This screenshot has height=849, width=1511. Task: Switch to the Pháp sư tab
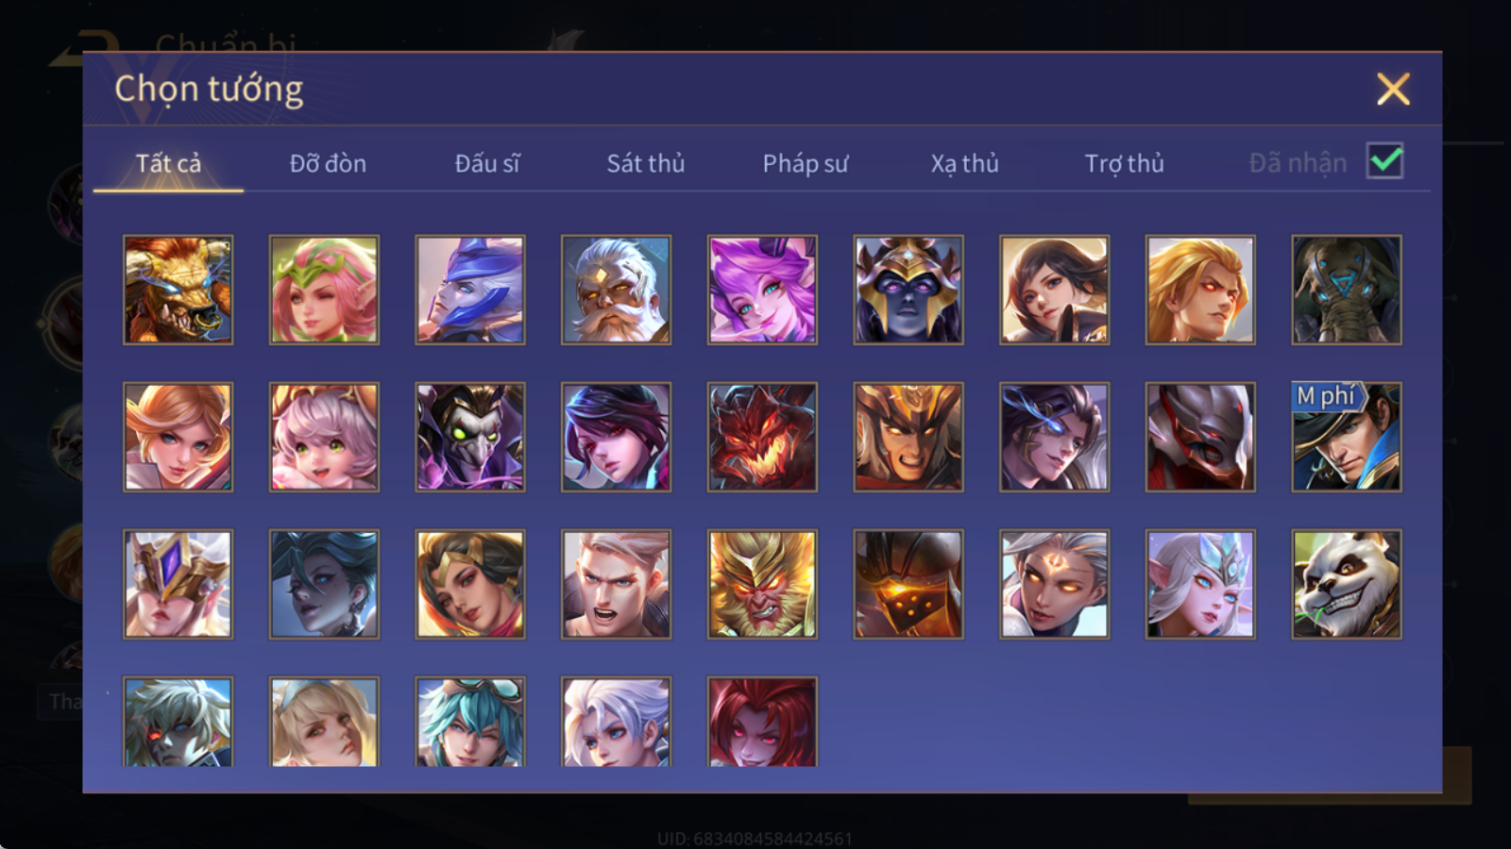[805, 163]
